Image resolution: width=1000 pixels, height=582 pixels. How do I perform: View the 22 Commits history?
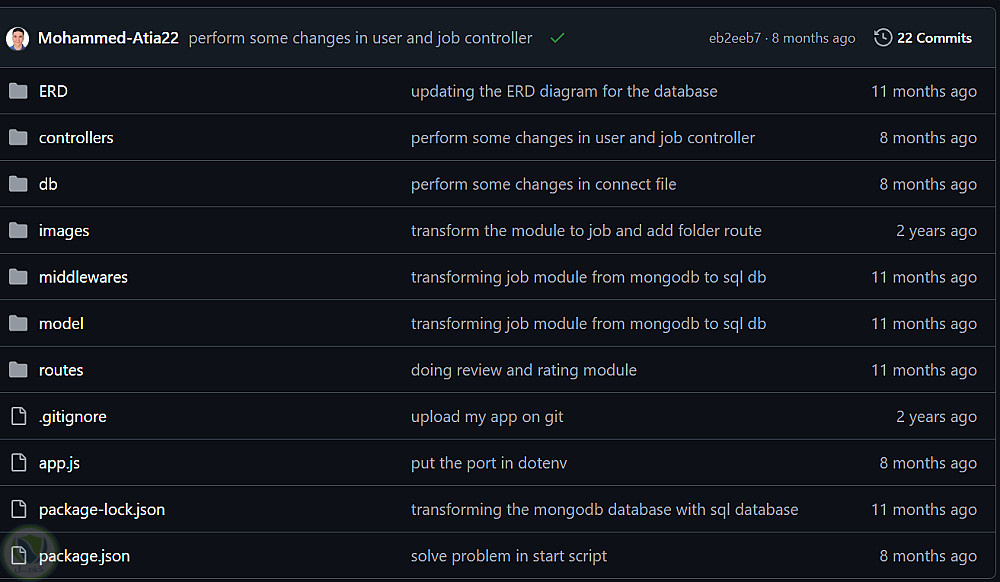pyautogui.click(x=934, y=38)
